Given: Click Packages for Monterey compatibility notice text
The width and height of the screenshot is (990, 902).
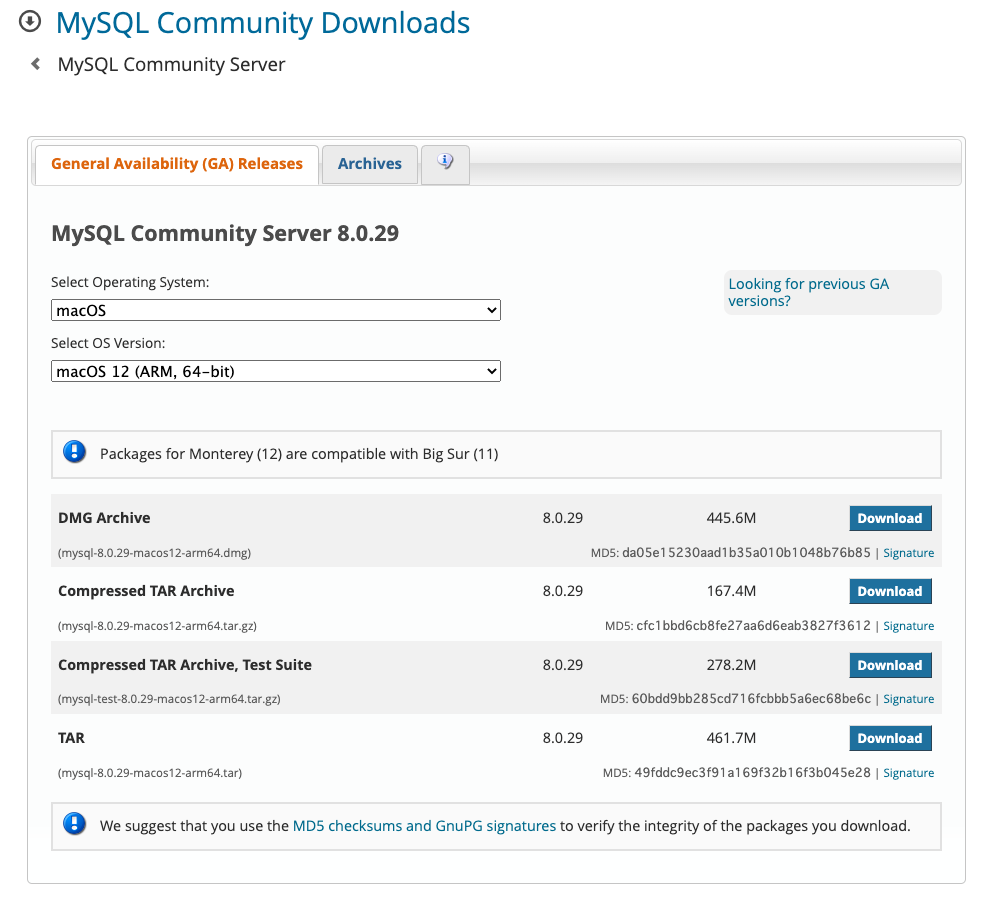Looking at the screenshot, I should [x=299, y=454].
